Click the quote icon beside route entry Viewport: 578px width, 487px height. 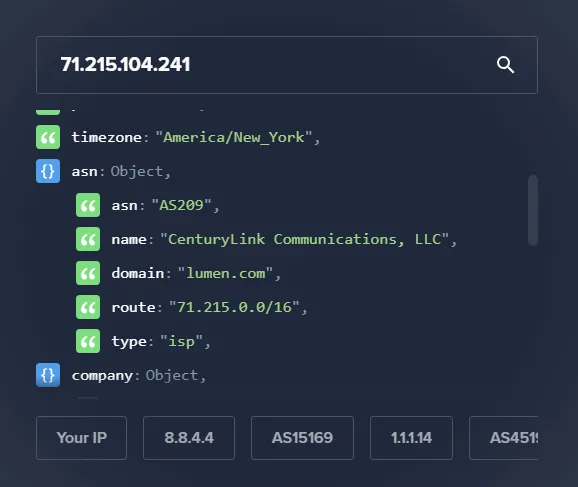(x=88, y=307)
